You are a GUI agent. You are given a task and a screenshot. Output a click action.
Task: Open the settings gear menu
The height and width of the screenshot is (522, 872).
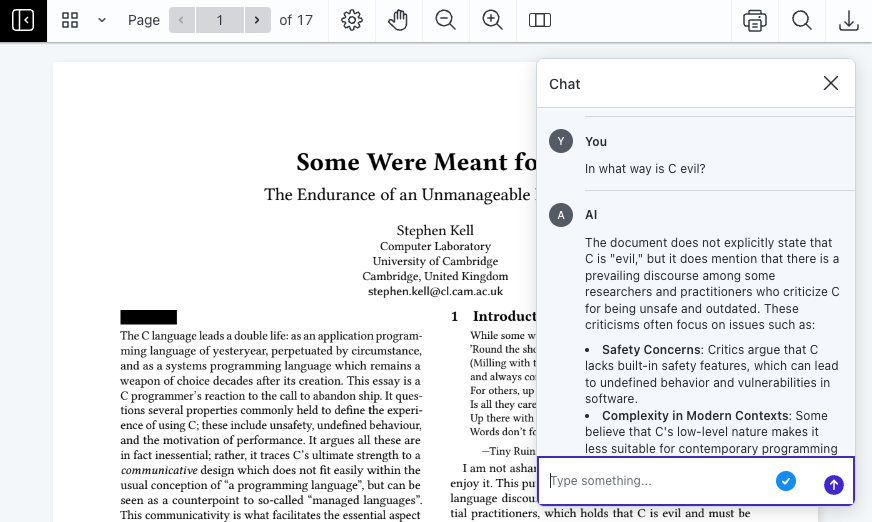[351, 21]
